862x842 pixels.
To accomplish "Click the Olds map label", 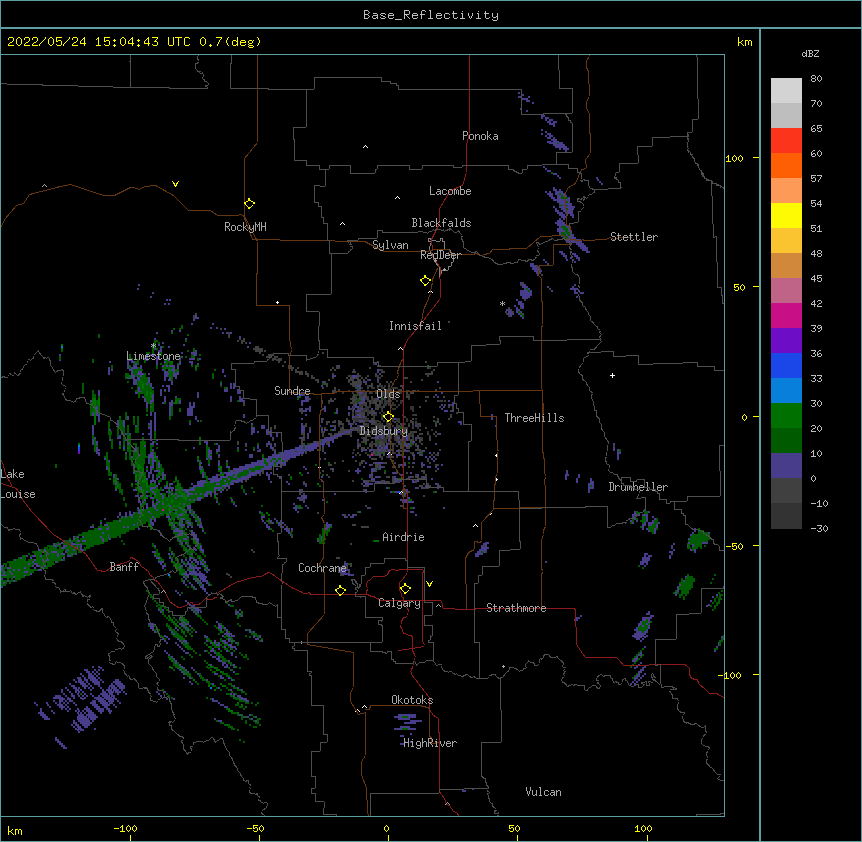I will (388, 395).
